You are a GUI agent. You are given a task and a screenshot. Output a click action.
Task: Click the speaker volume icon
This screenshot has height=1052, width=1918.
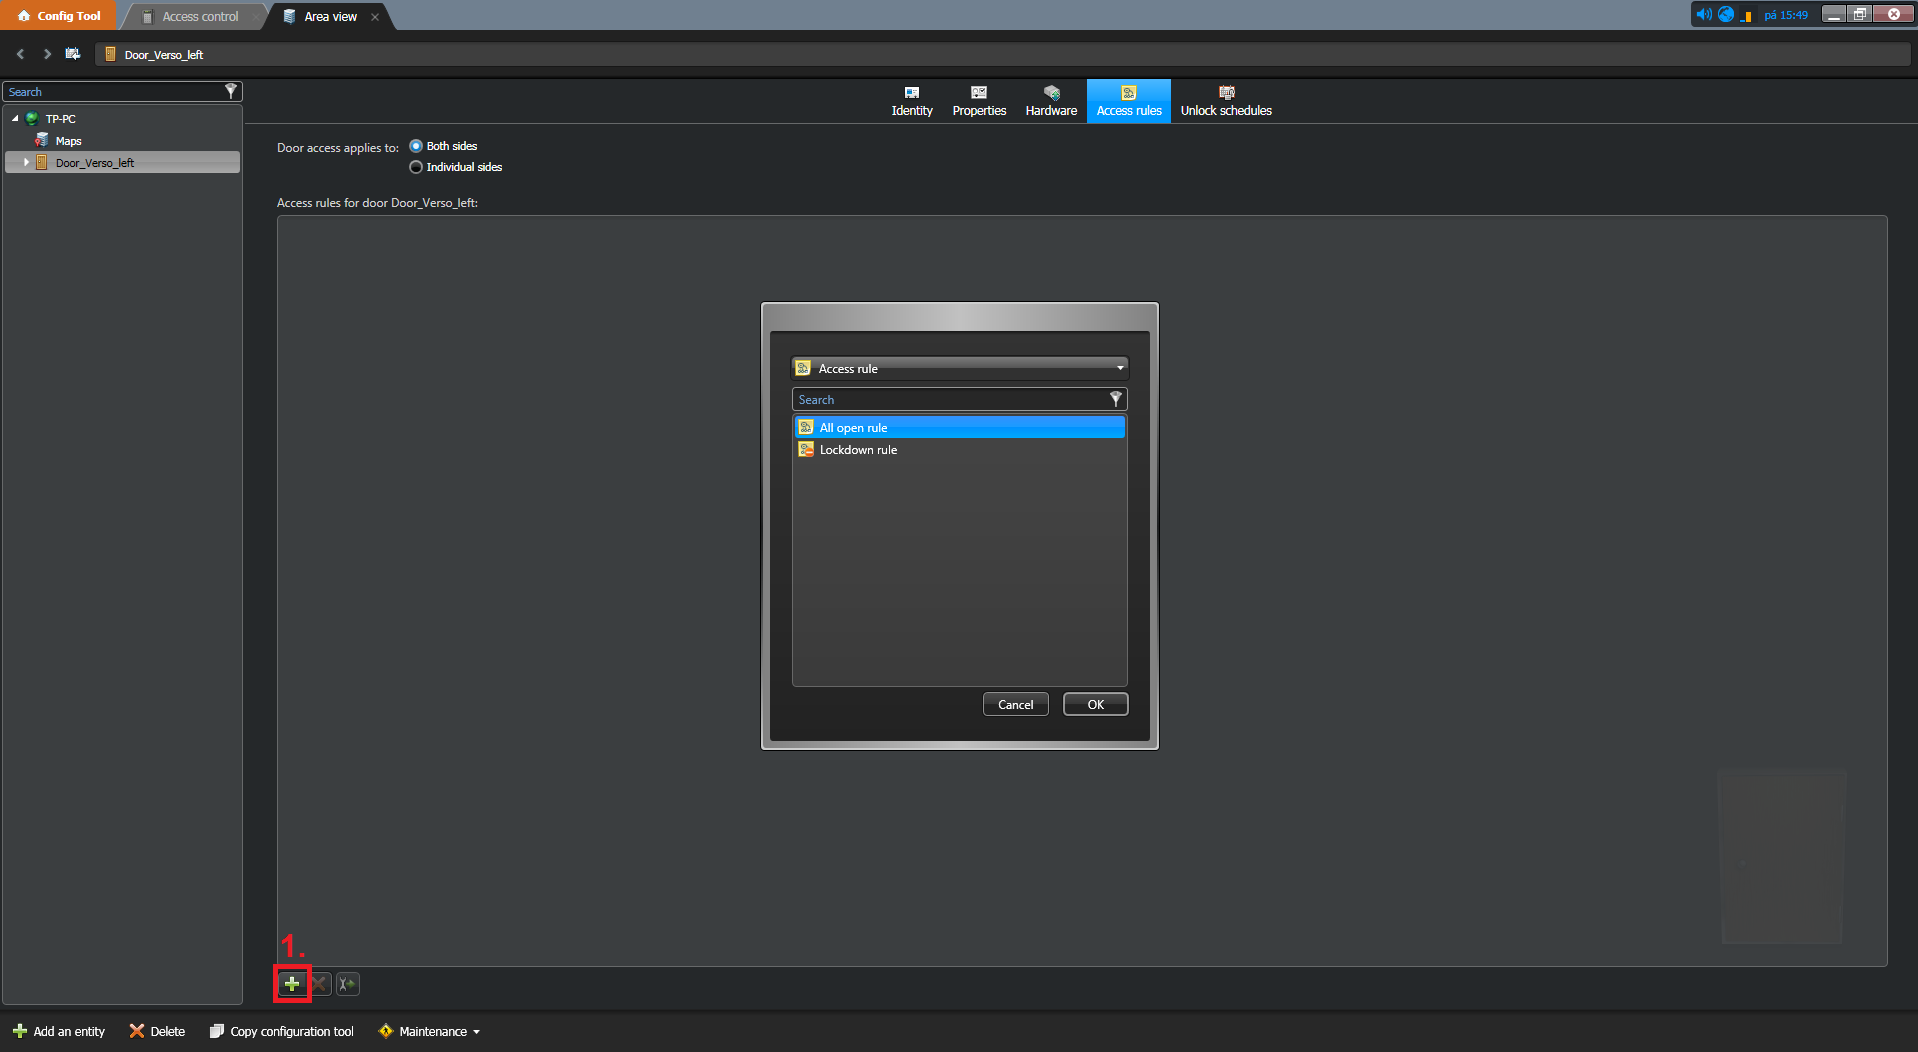[1703, 15]
